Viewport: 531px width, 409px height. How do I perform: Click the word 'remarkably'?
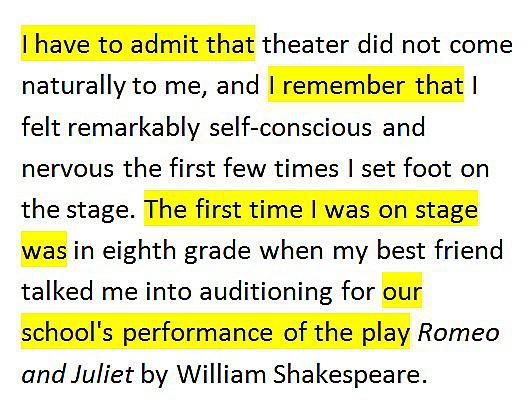tap(134, 128)
